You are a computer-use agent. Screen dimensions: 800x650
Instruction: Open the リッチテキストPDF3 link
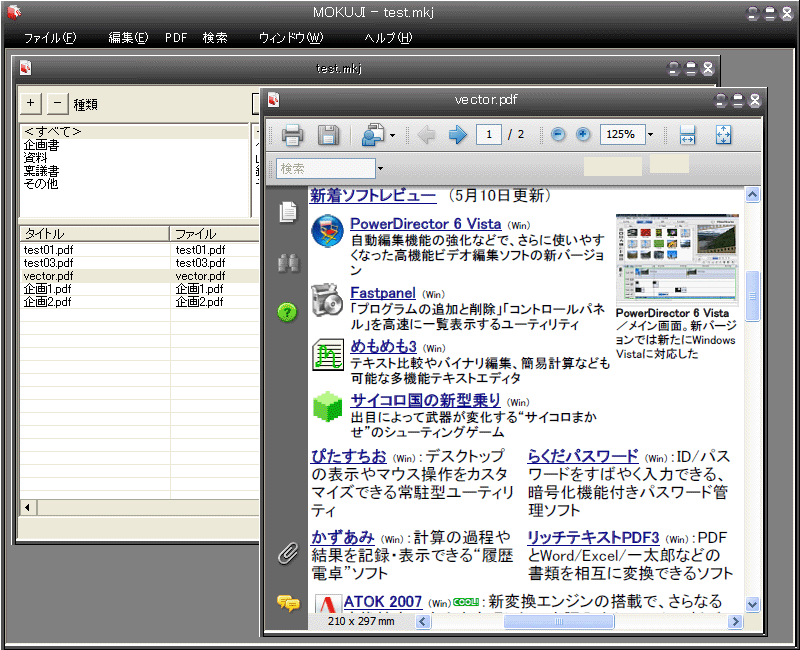pos(593,537)
